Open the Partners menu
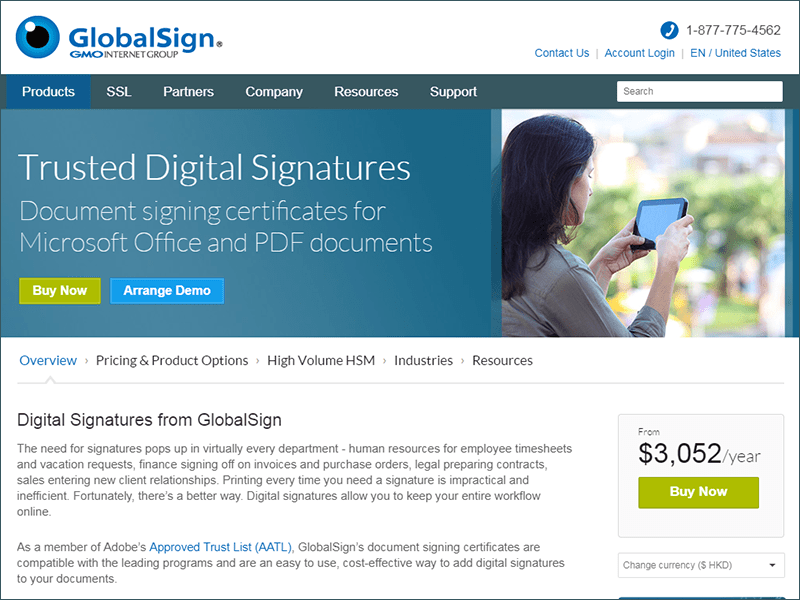Viewport: 800px width, 600px height. [188, 92]
